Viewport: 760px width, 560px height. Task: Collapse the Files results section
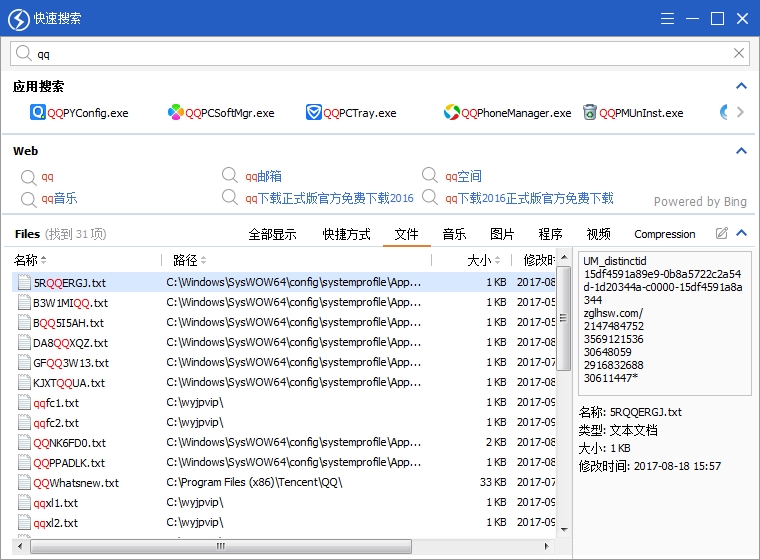click(x=741, y=234)
